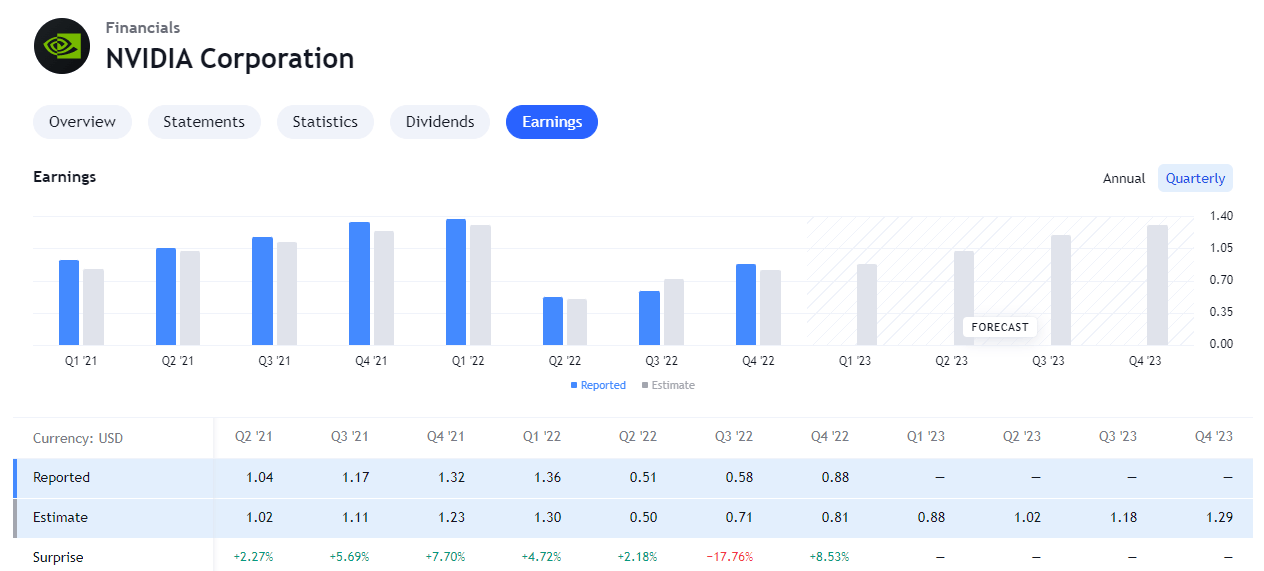
Task: Click the Q2 '22 reported blue bar
Action: (553, 320)
